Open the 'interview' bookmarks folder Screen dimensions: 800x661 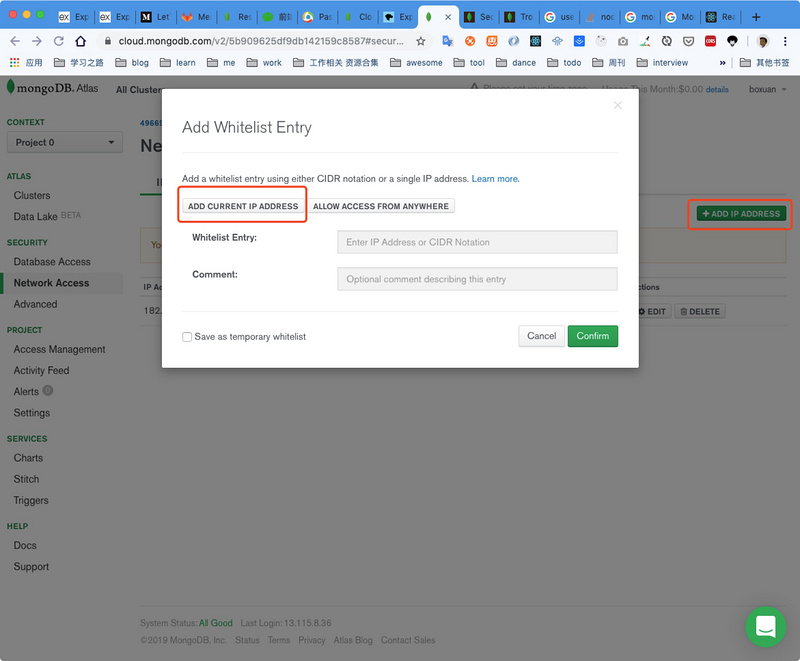[662, 62]
